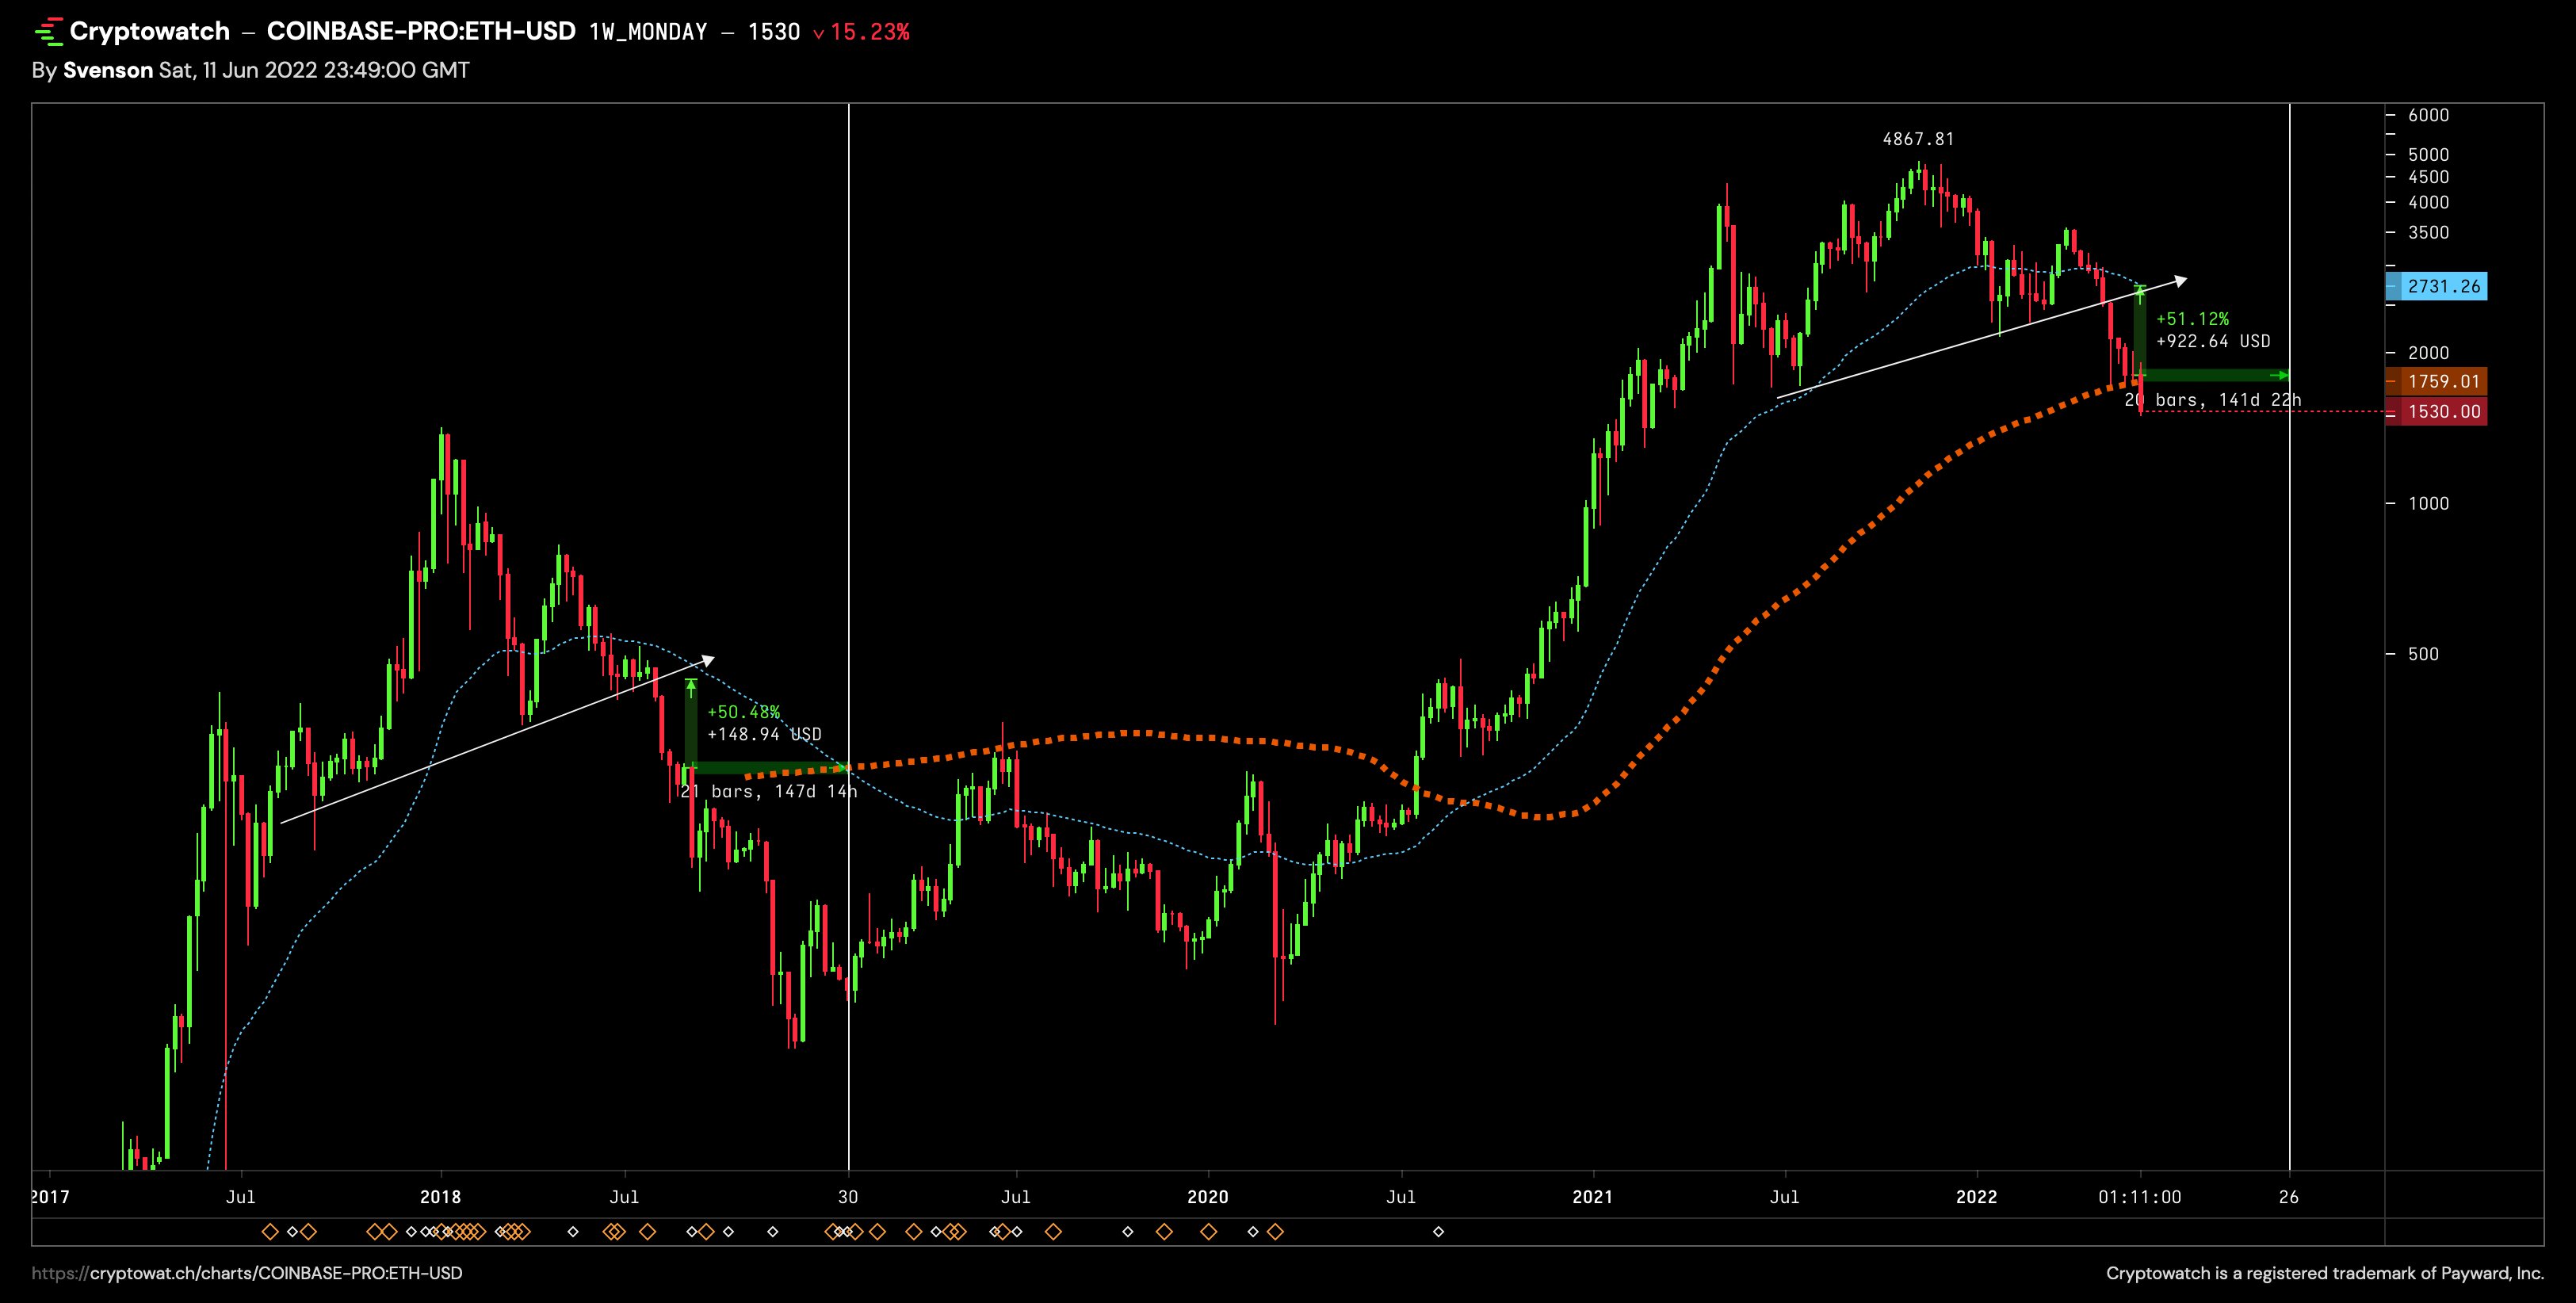This screenshot has width=2576, height=1303.
Task: Click the author name Svenson
Action: click(107, 70)
